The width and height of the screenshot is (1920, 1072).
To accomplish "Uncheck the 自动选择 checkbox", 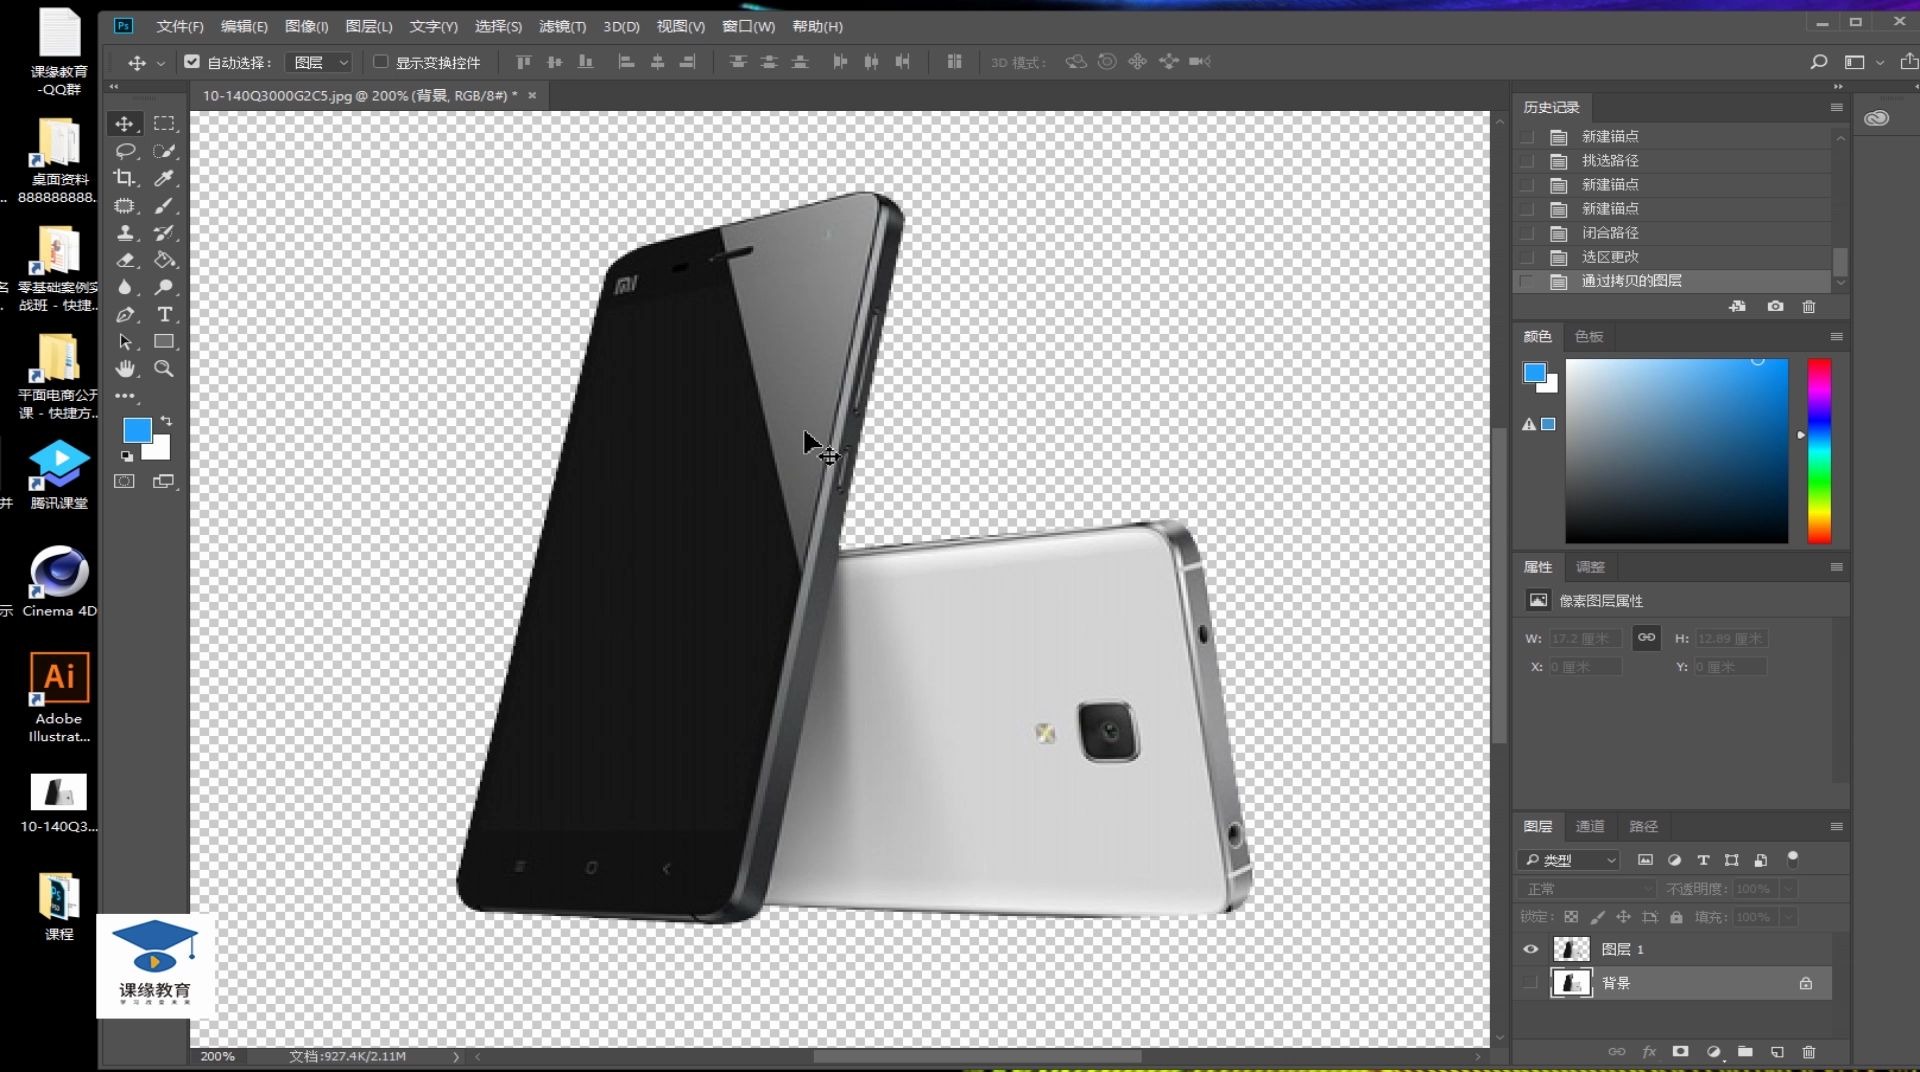I will (192, 62).
